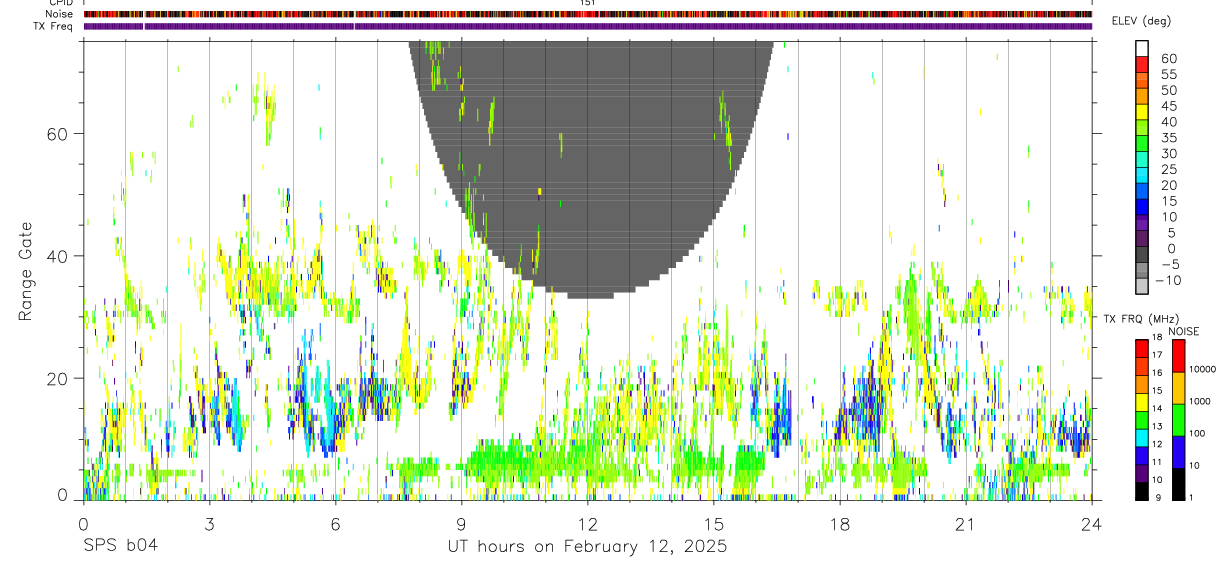Click the blue segment of the NOISE color bar
The height and width of the screenshot is (567, 1228).
pos(1179,452)
